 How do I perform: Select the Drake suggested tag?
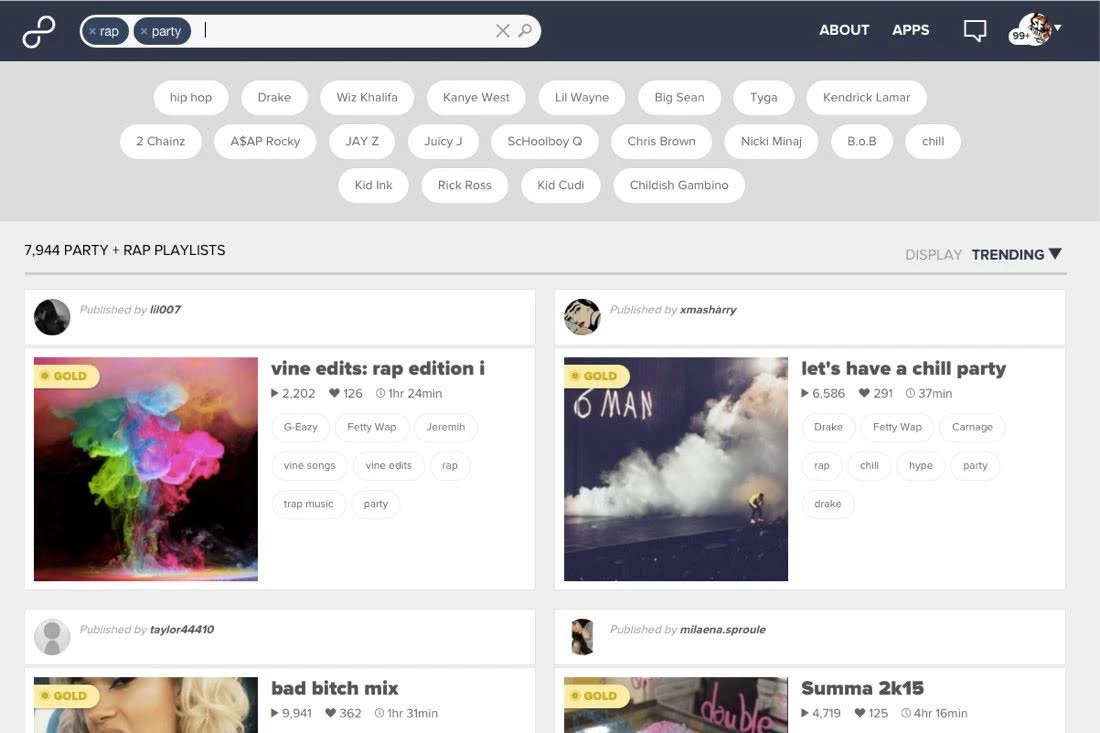click(x=274, y=97)
